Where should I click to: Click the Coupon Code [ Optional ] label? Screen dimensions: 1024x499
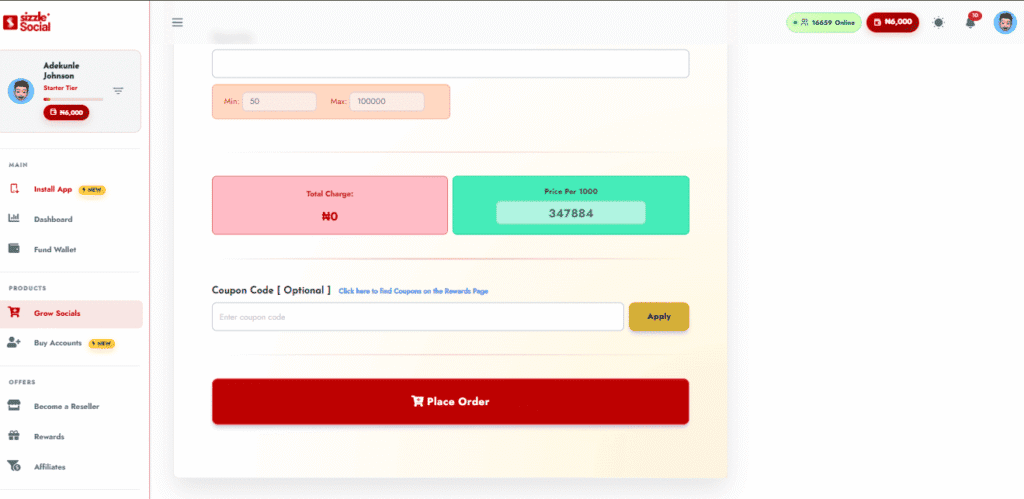point(271,290)
